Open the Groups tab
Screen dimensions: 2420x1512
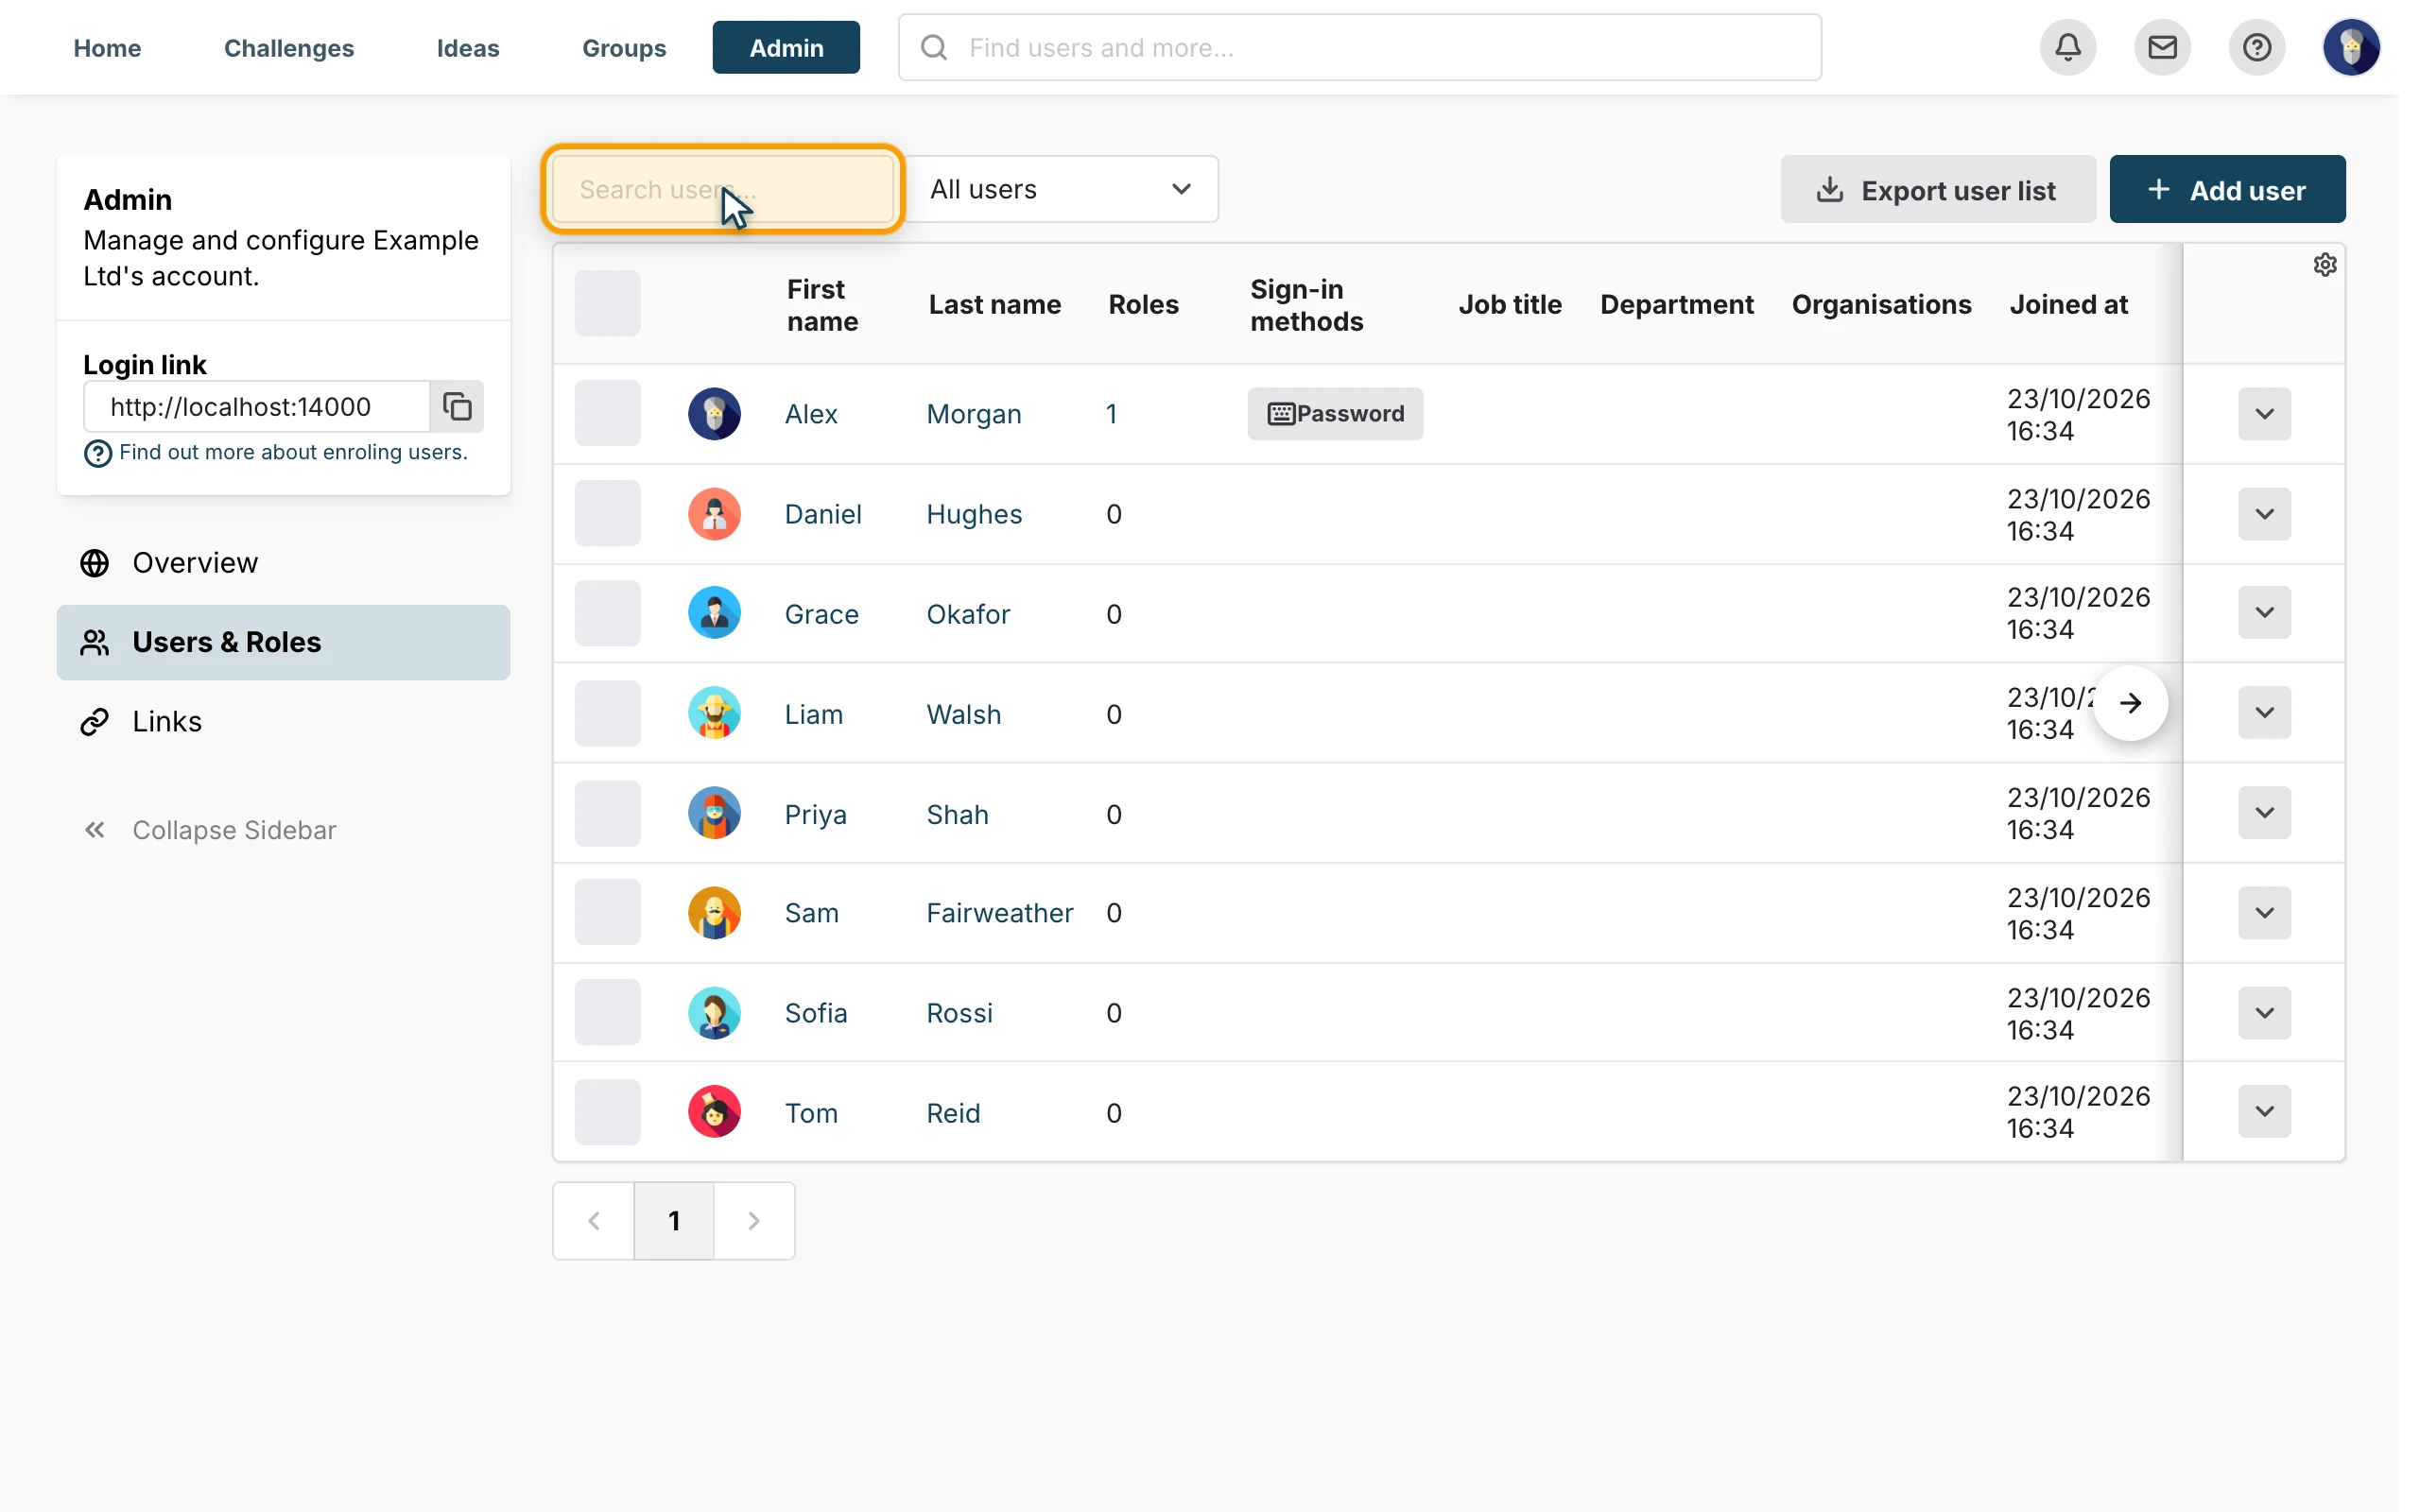[x=624, y=48]
